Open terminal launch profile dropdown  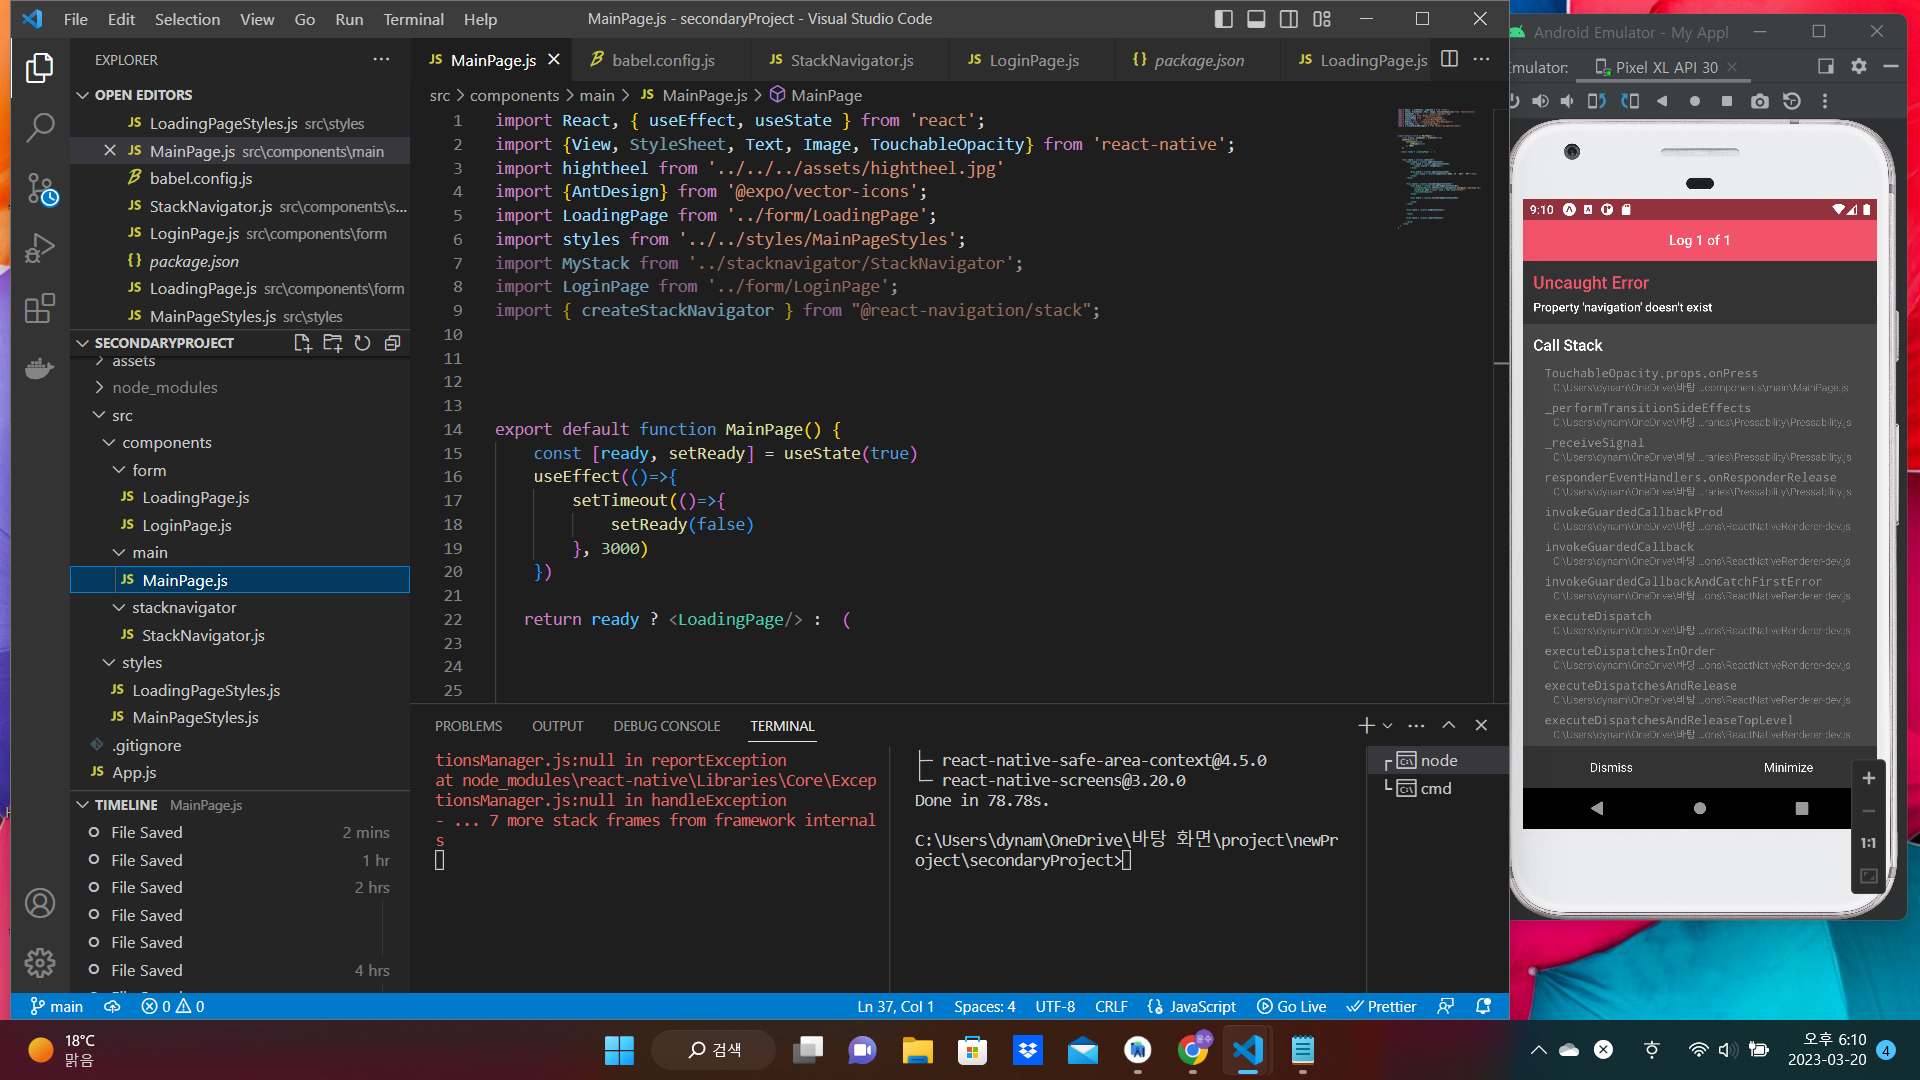(x=1387, y=726)
